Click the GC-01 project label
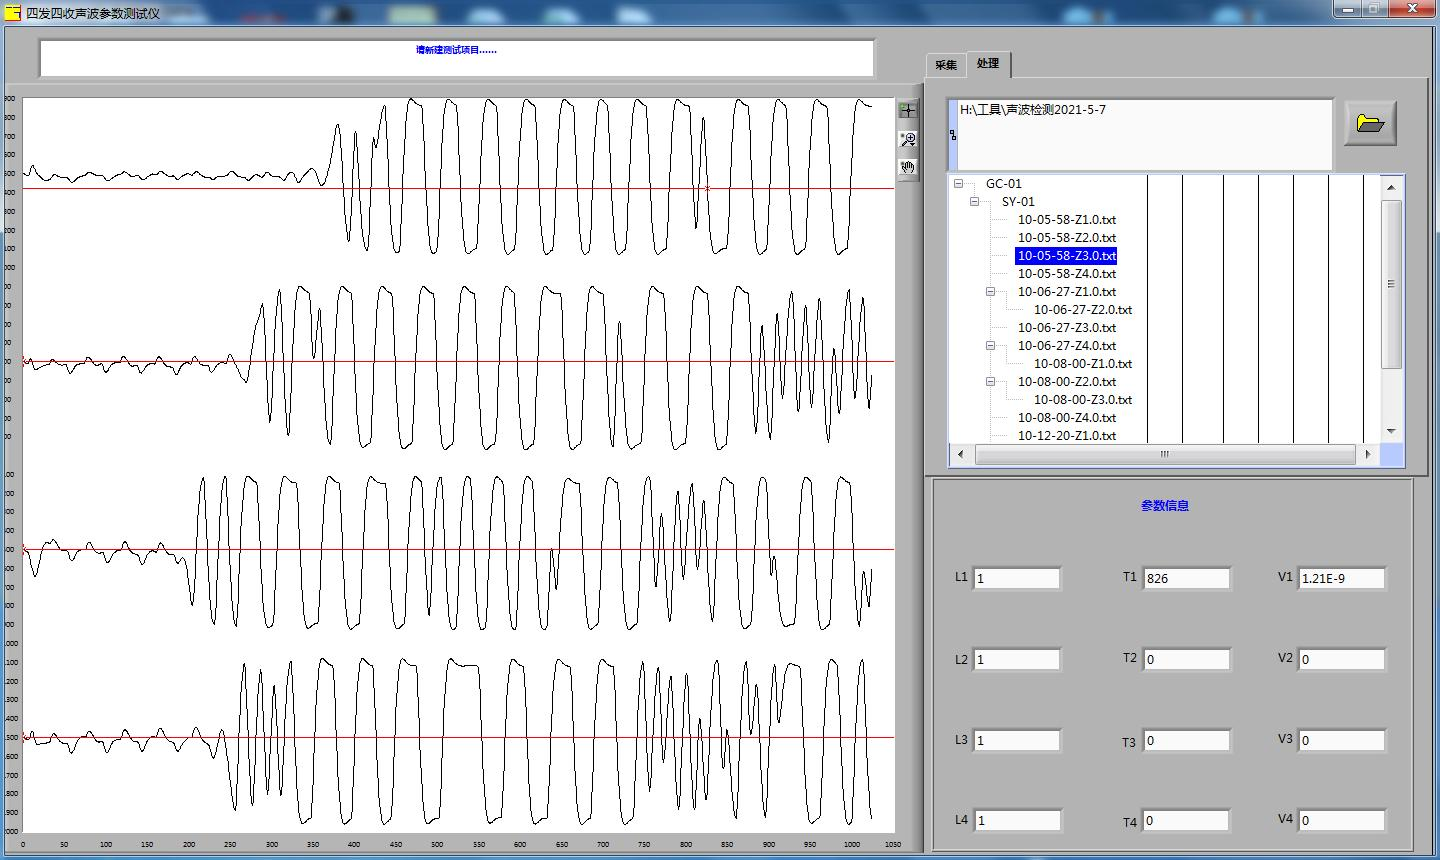 (x=1004, y=184)
